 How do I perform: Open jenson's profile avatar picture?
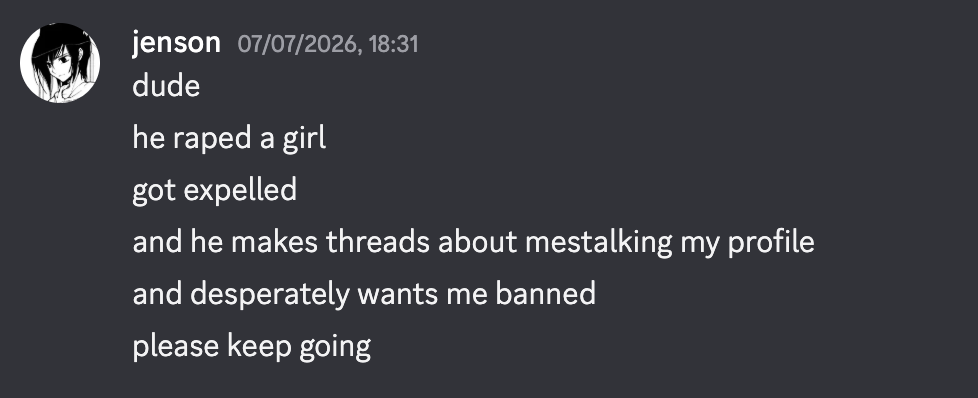pyautogui.click(x=60, y=62)
